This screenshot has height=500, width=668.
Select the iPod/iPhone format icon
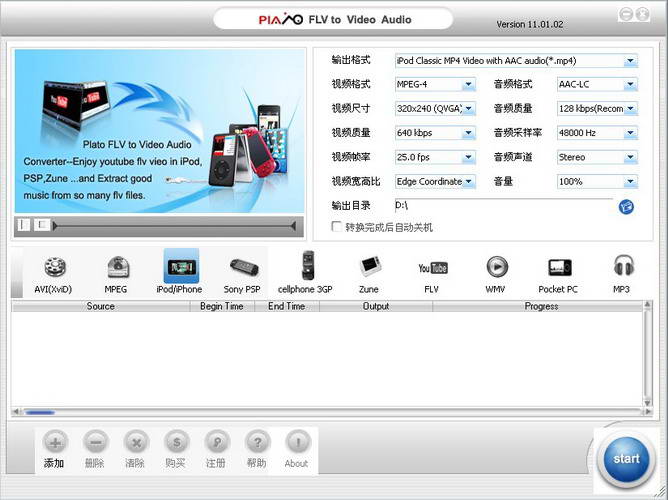[181, 267]
